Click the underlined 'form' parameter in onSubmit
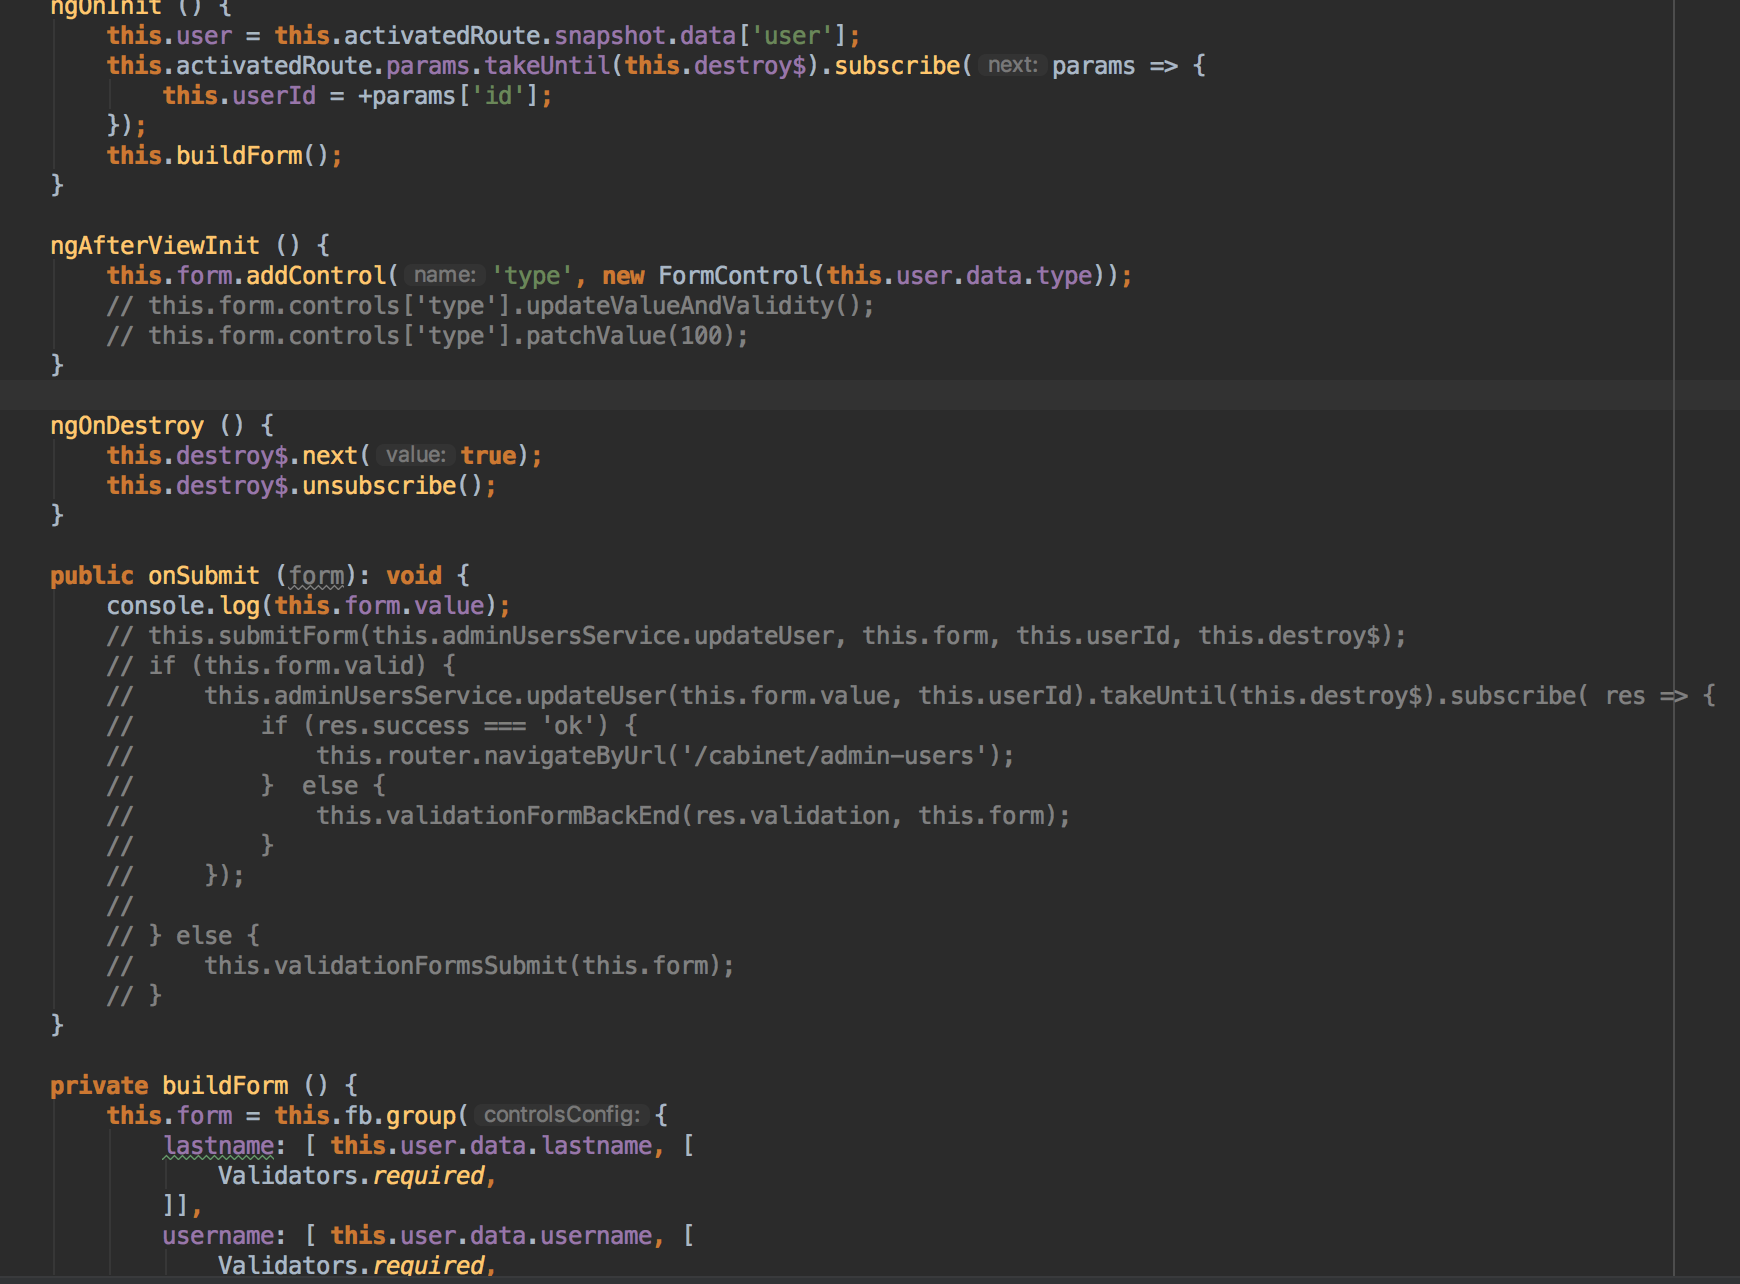Screen dimensions: 1740x1284 [316, 576]
